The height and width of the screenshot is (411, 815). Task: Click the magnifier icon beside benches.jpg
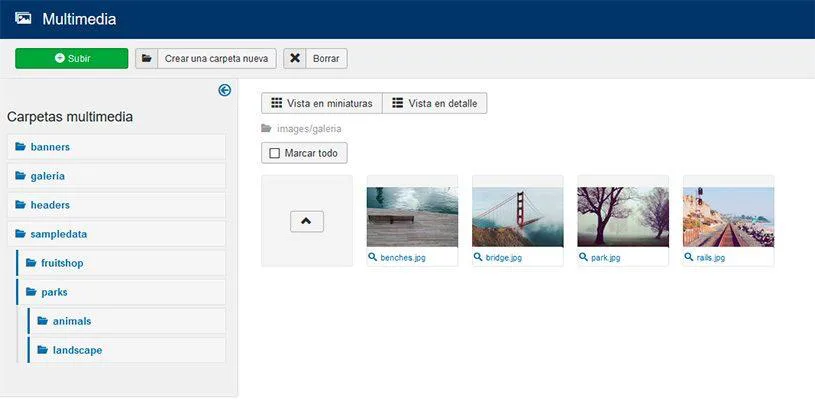373,257
